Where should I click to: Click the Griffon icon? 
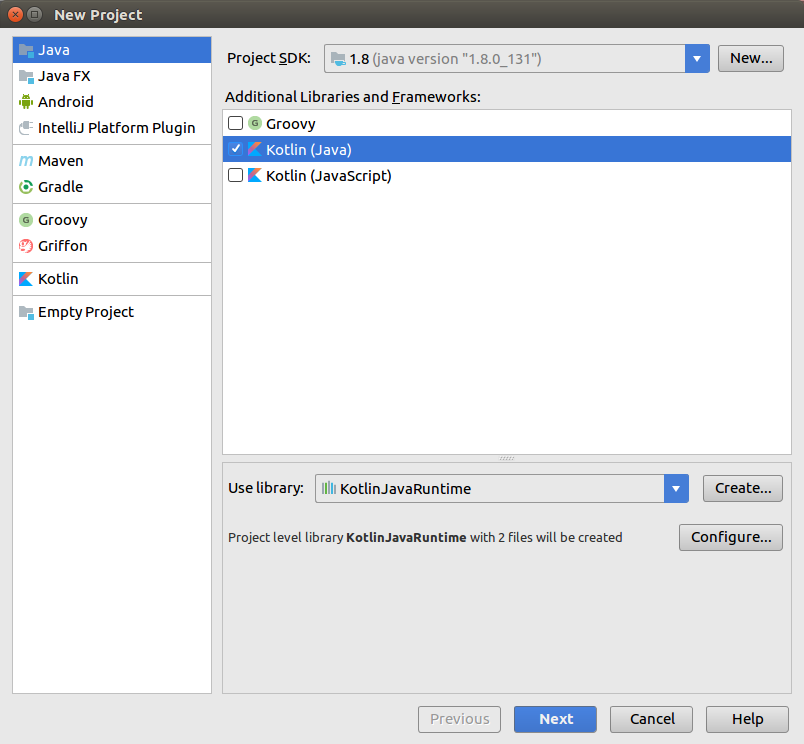(x=26, y=246)
